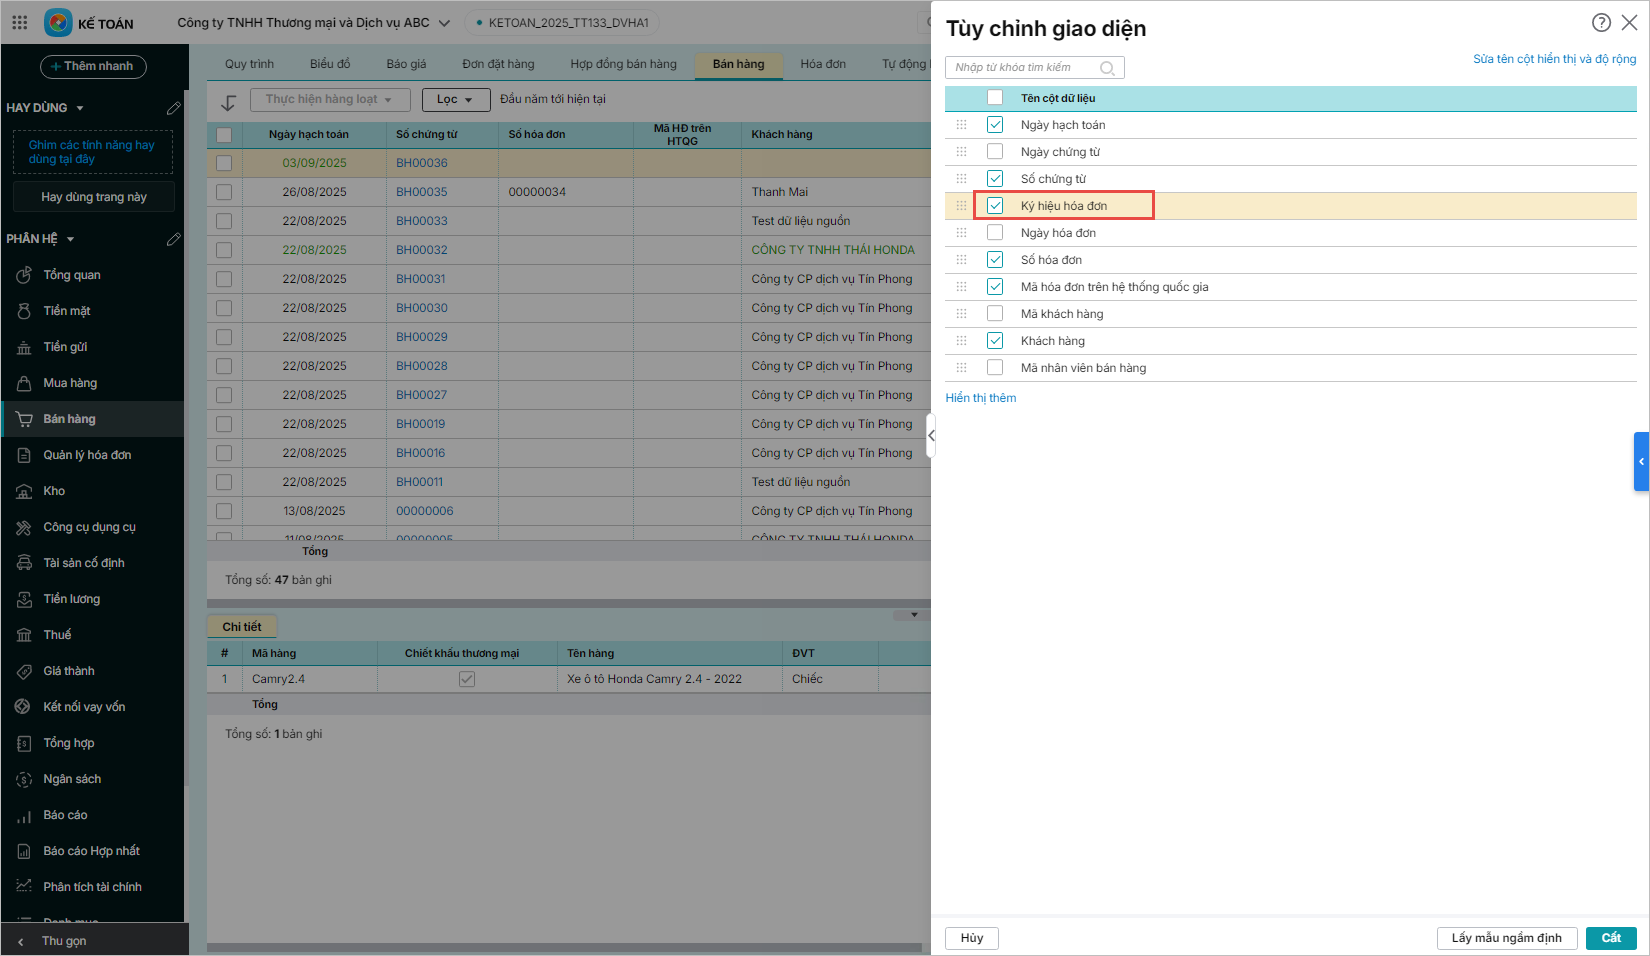Viewport: 1650px width, 956px height.
Task: Click the Cất save button
Action: coord(1610,938)
